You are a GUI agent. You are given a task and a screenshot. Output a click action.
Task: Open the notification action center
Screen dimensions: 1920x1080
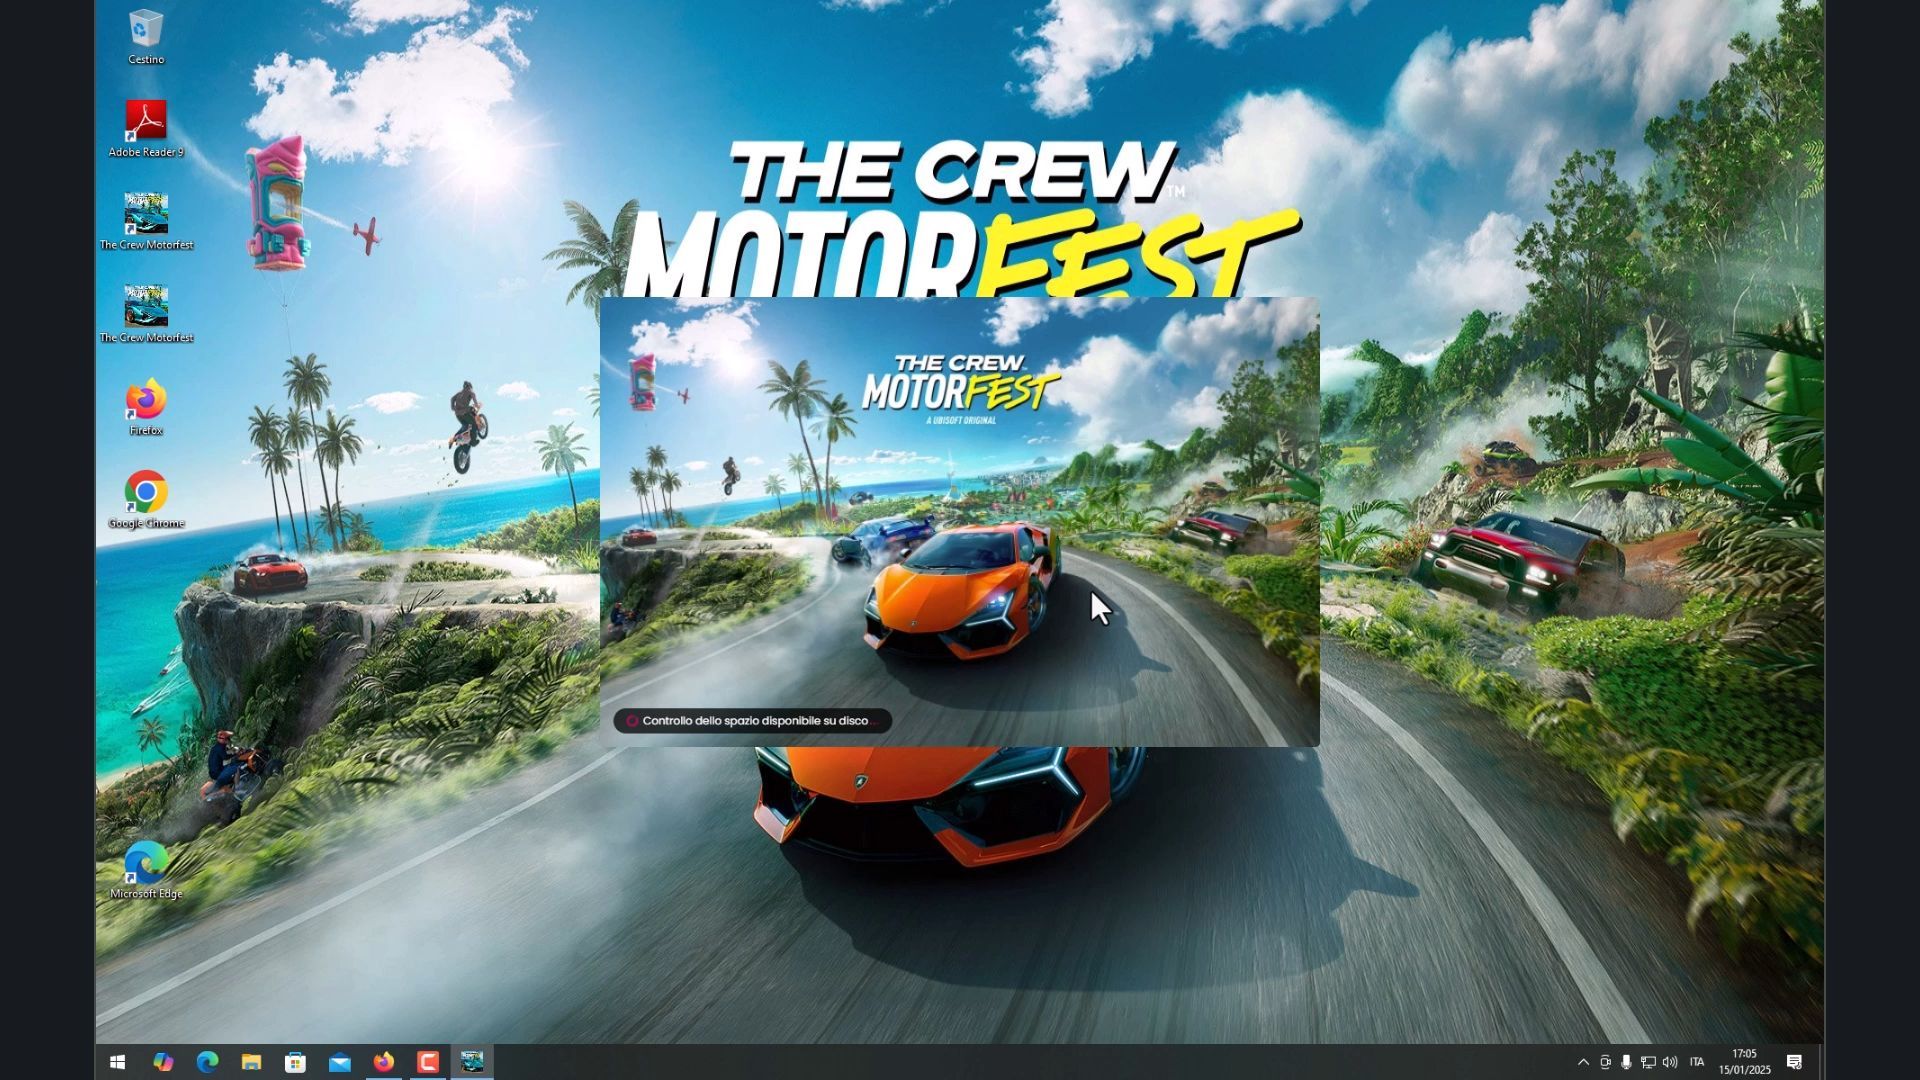[1795, 1062]
